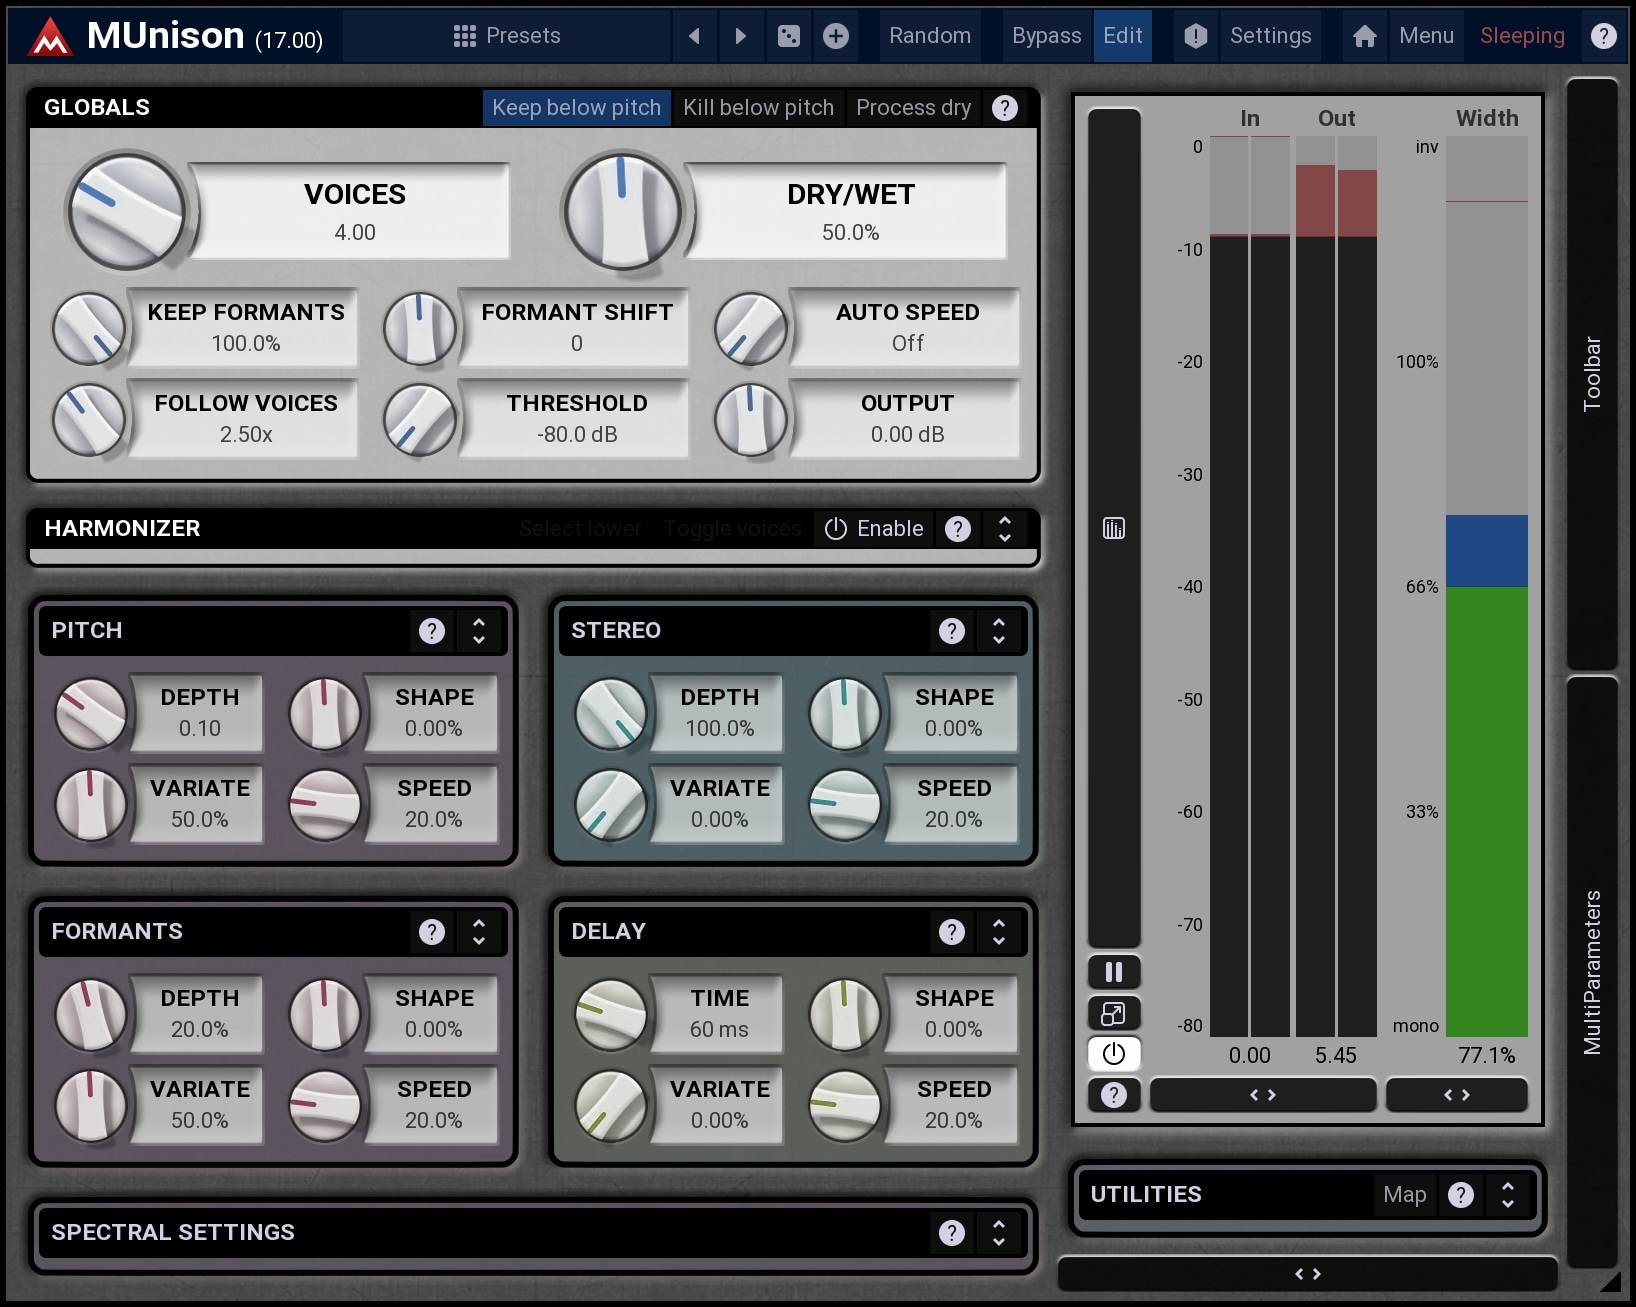Expand the Utilities panel arrows
This screenshot has height=1307, width=1636.
(1508, 1195)
